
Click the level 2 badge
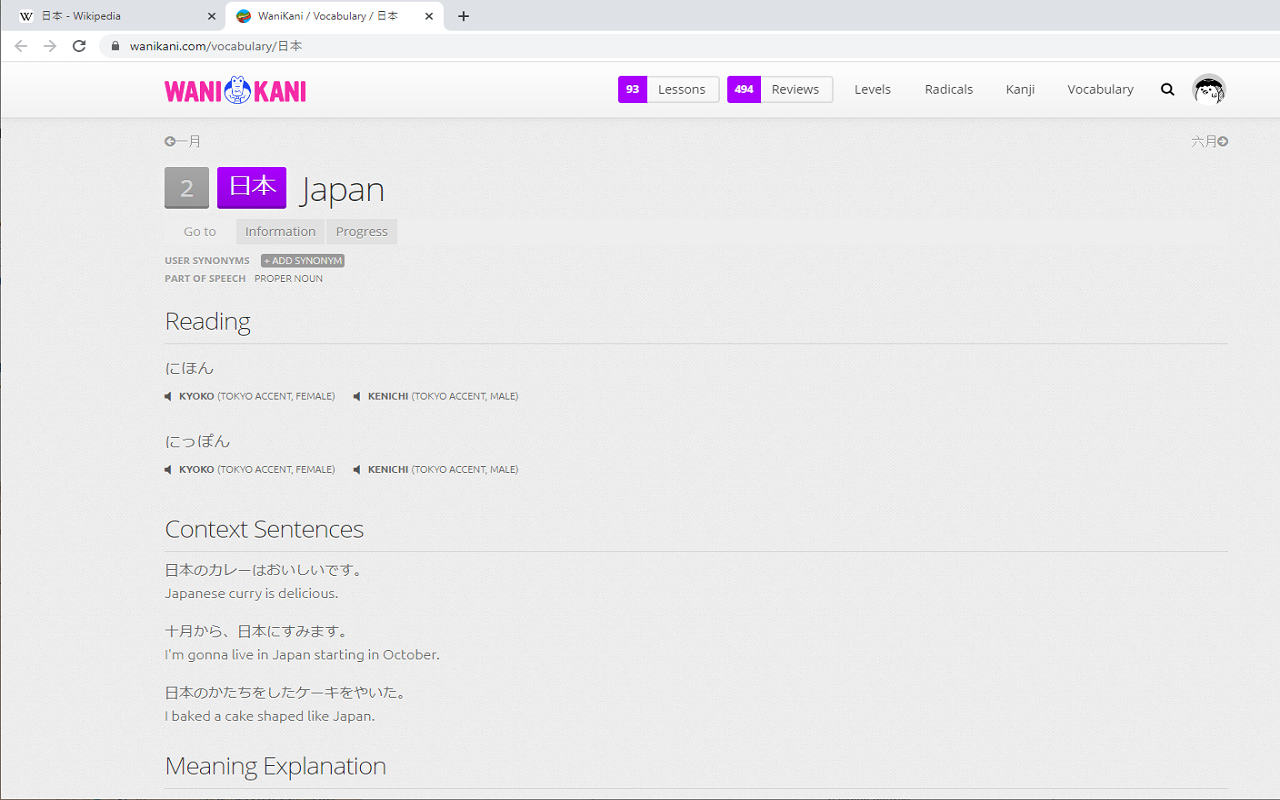pyautogui.click(x=187, y=188)
